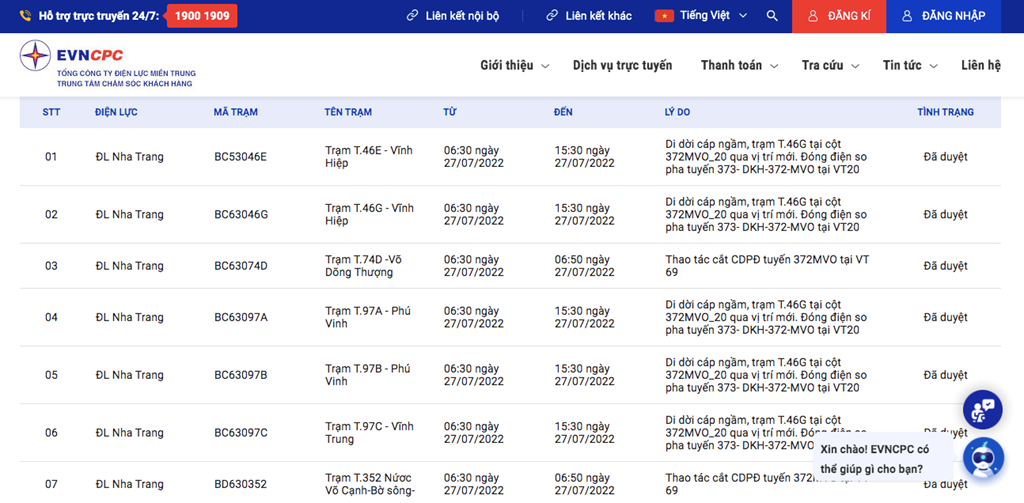
Task: Click the ĐĂNG KÍ register button
Action: (x=839, y=16)
